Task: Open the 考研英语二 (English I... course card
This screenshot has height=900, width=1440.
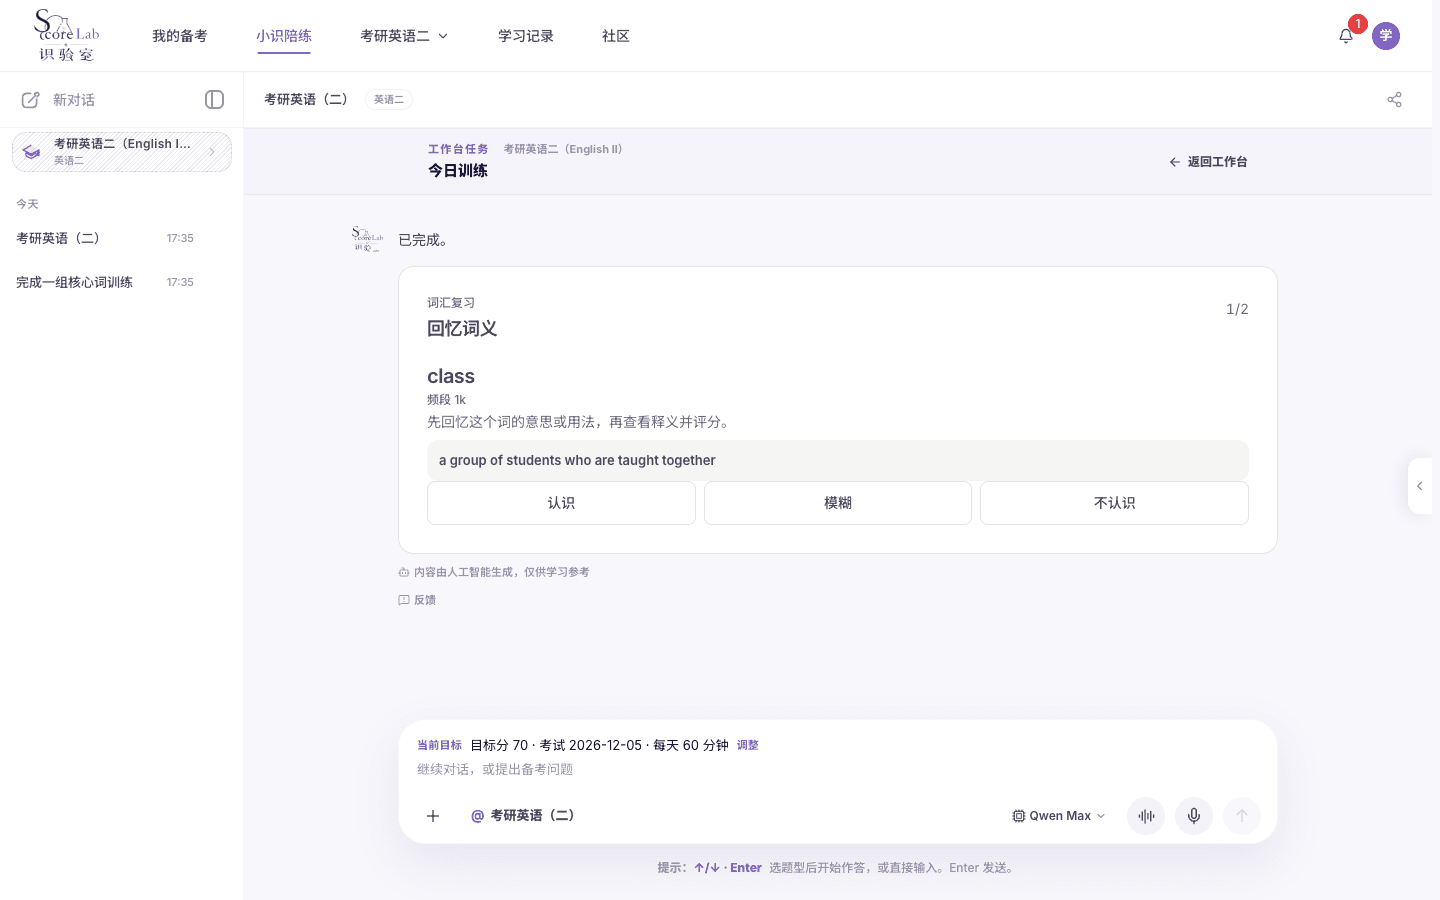Action: coord(122,152)
